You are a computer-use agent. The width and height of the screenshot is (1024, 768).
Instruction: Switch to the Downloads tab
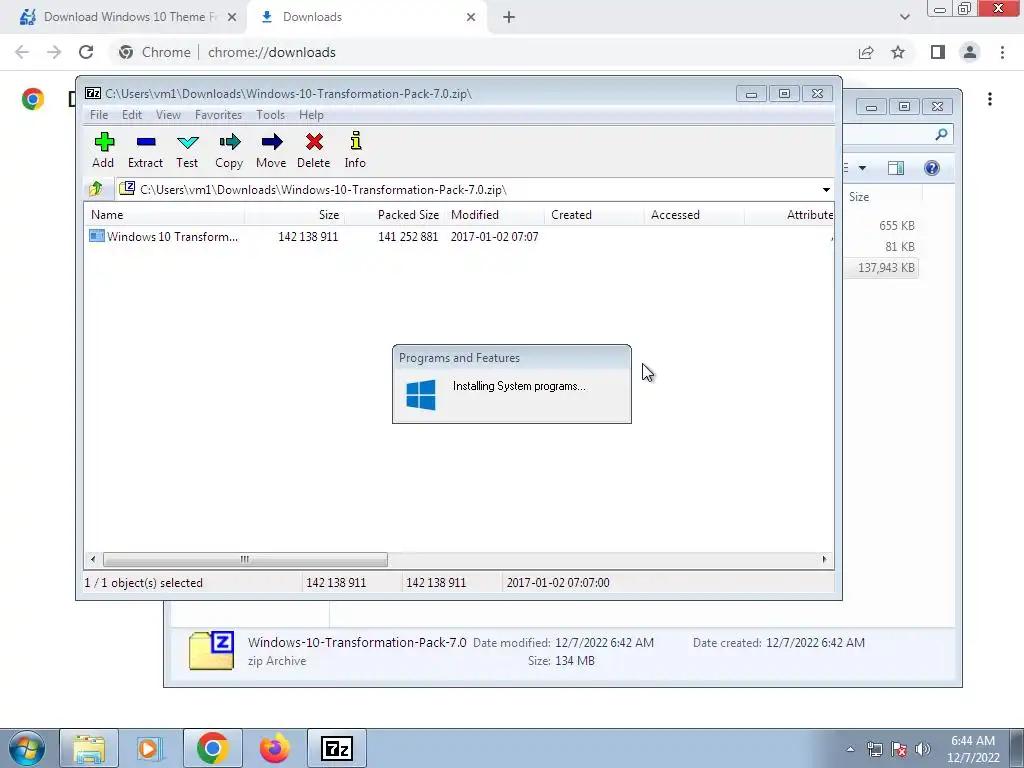(366, 17)
